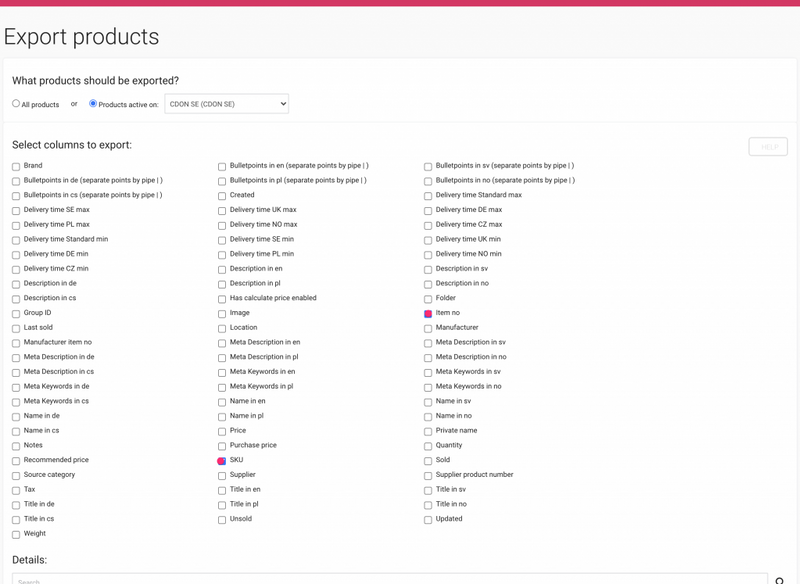Select the Manufacturer column checkbox
Screen dimensions: 800x584
tap(428, 328)
